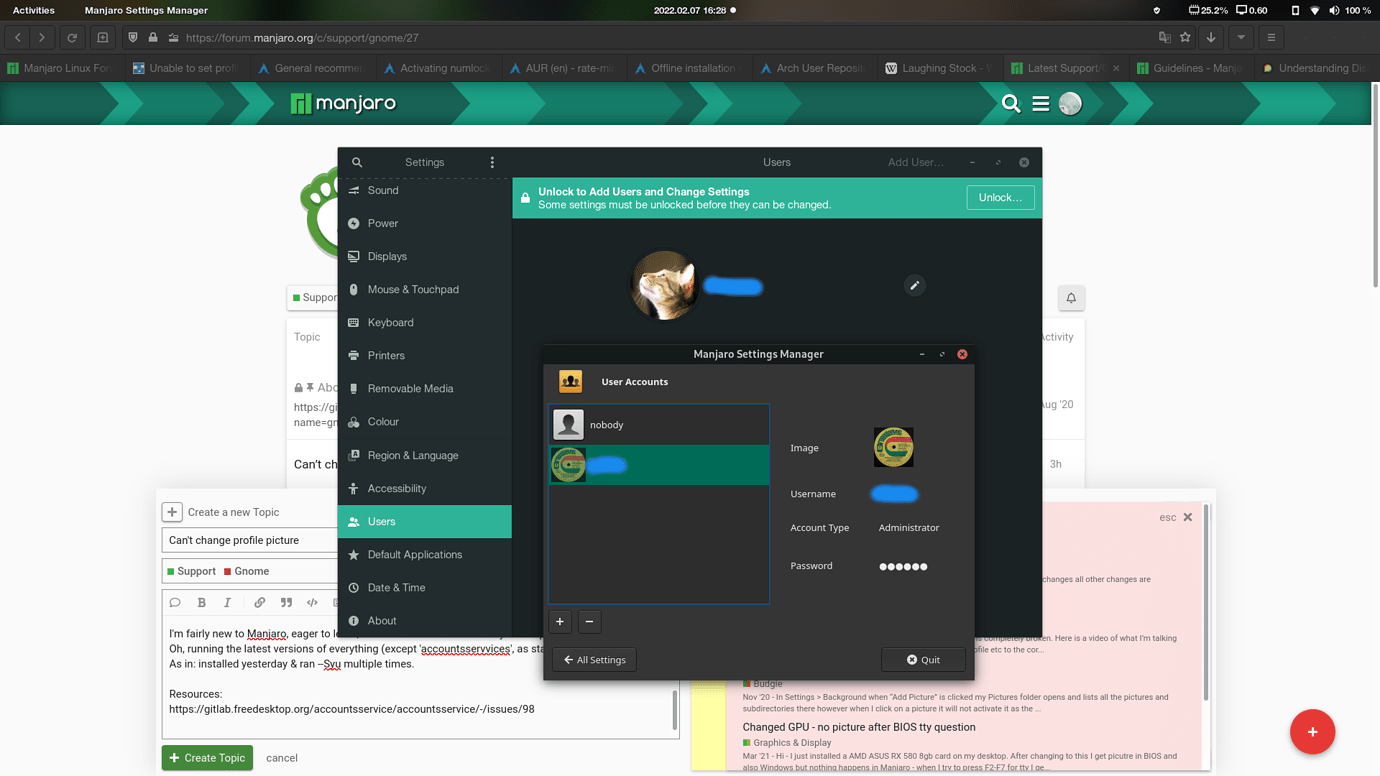1380x776 pixels.
Task: Open About in Settings sidebar
Action: pyautogui.click(x=425, y=620)
